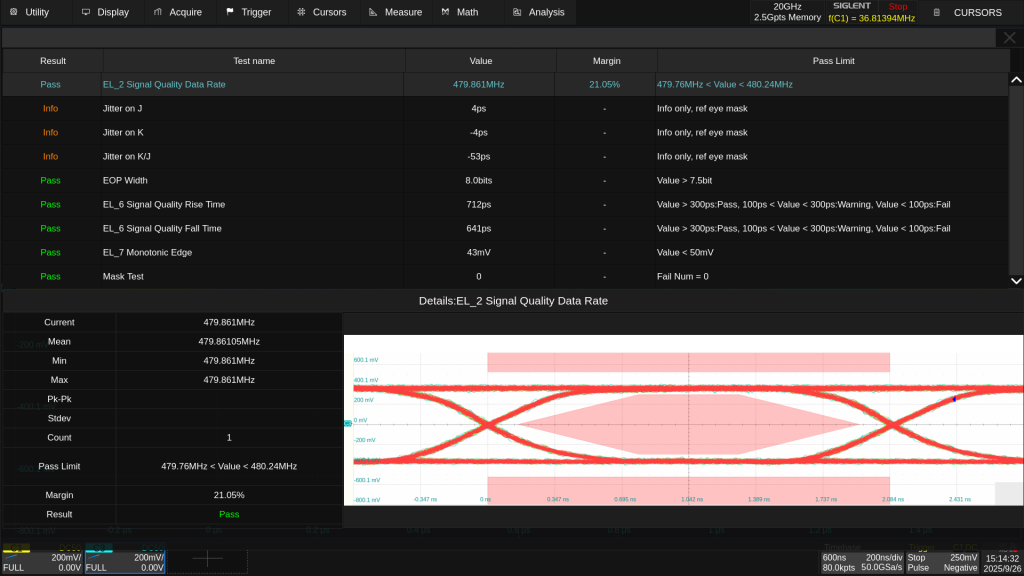The height and width of the screenshot is (576, 1024).
Task: Click the Trigger flag icon
Action: pos(231,12)
